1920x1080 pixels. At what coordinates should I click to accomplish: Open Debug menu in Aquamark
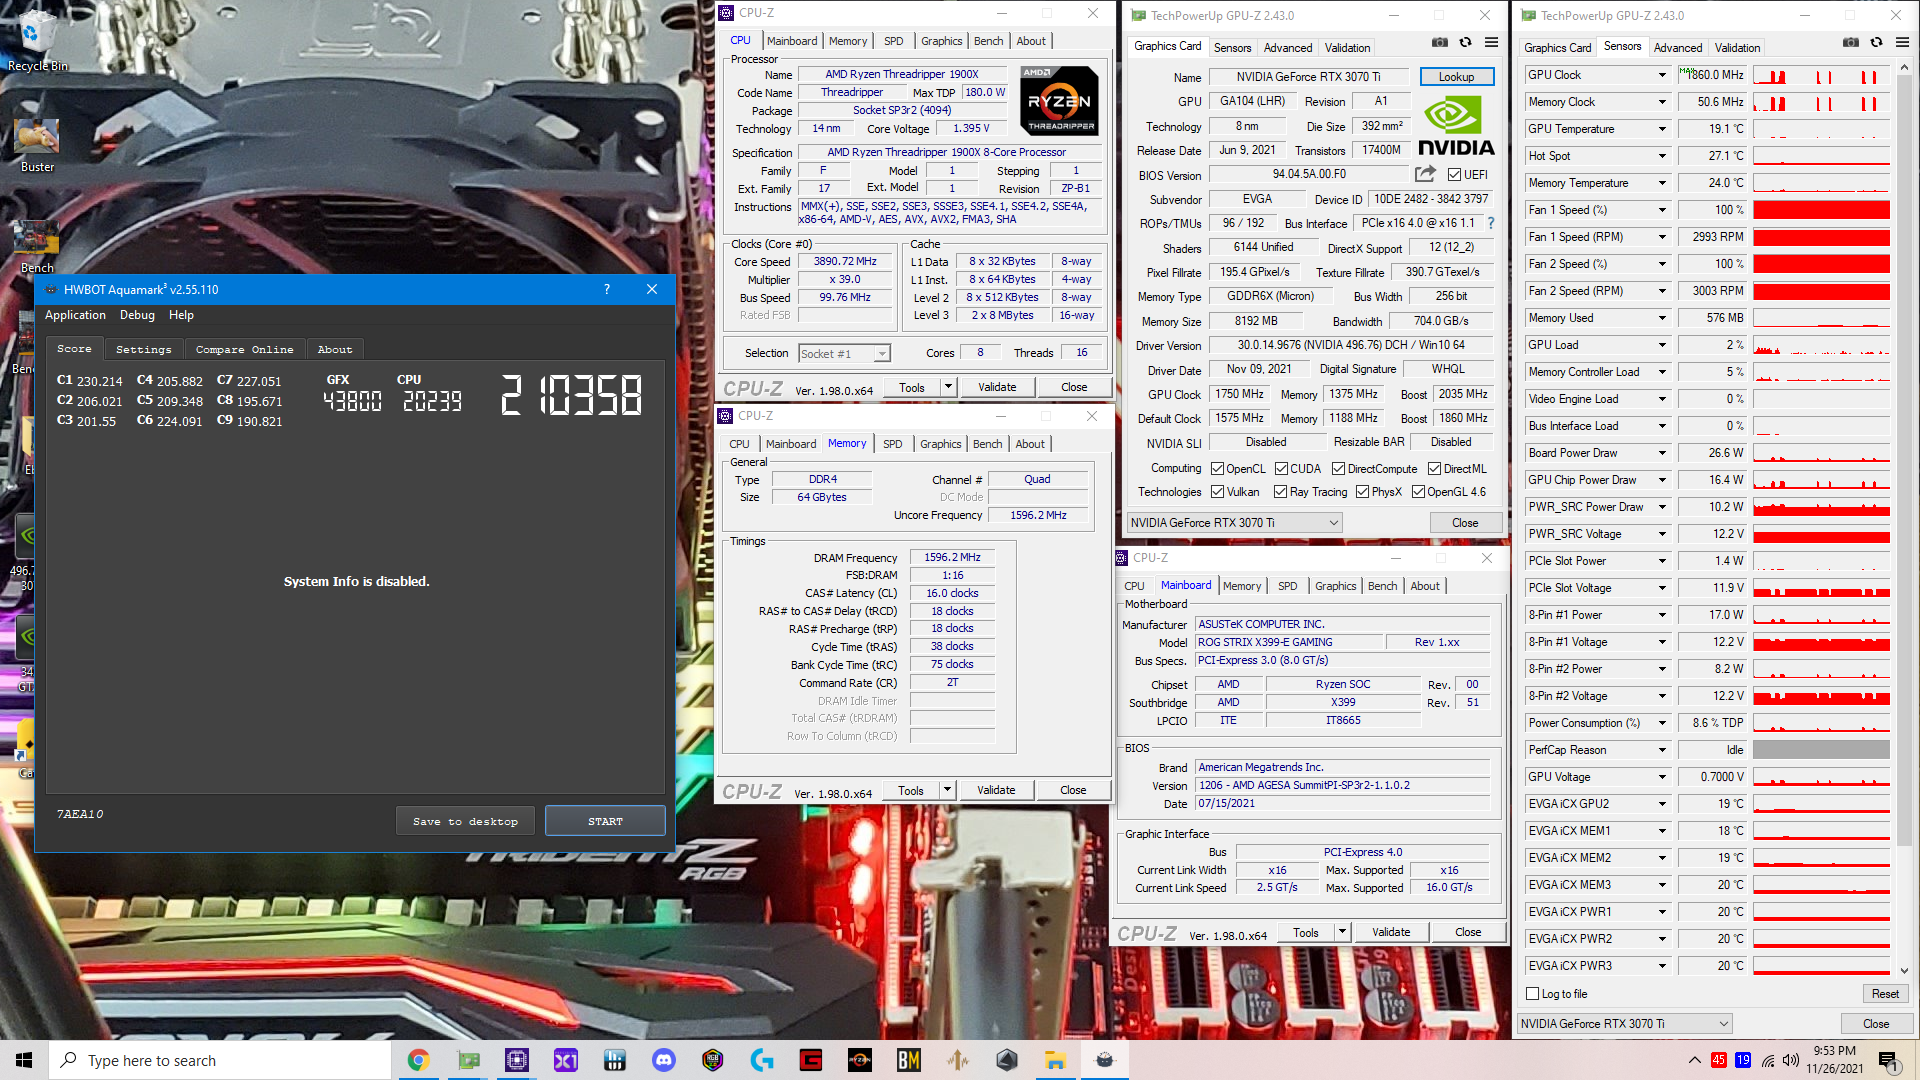tap(137, 315)
